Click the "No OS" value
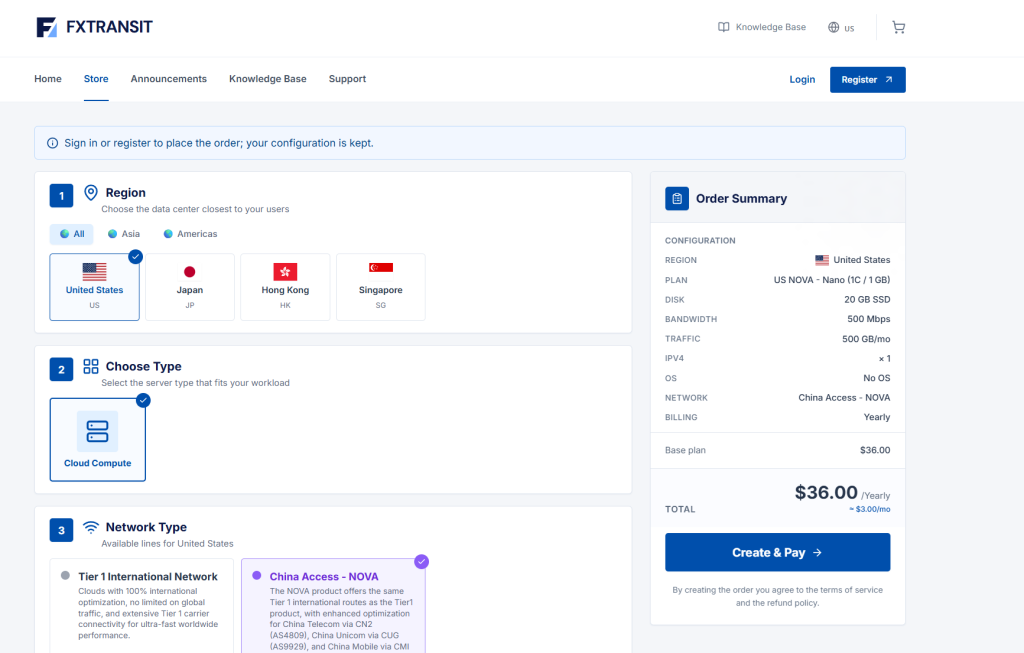1024x653 pixels. (x=876, y=378)
